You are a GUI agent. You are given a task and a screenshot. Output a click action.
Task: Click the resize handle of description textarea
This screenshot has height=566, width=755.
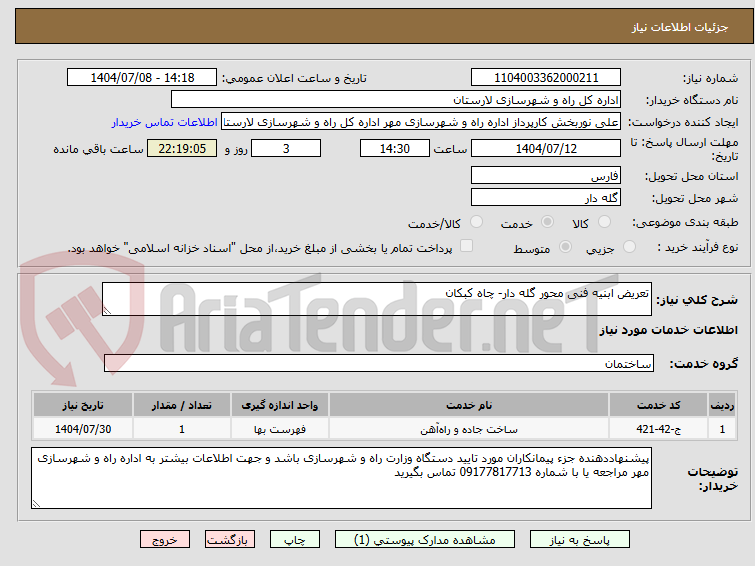107,311
